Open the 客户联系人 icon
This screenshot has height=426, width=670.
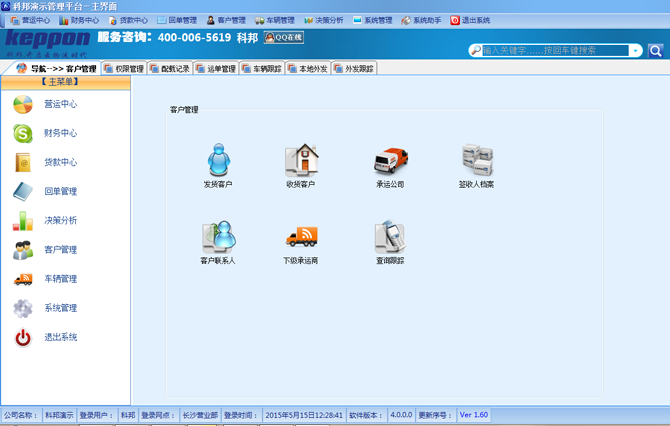click(219, 236)
